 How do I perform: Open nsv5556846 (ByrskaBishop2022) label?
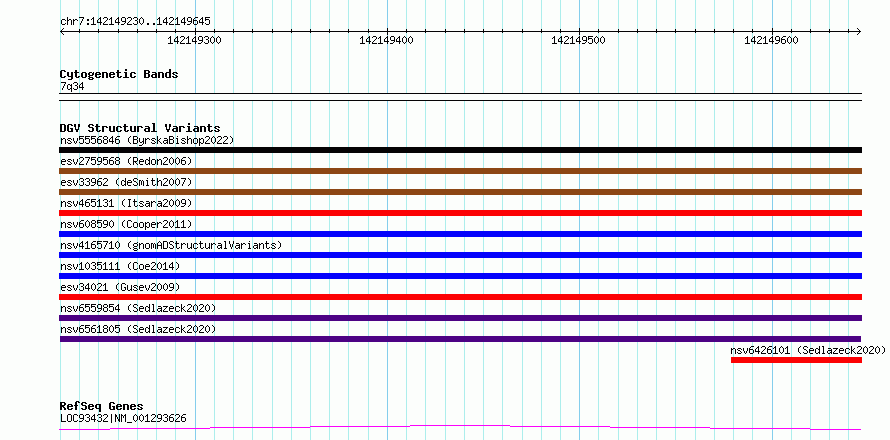pos(147,140)
